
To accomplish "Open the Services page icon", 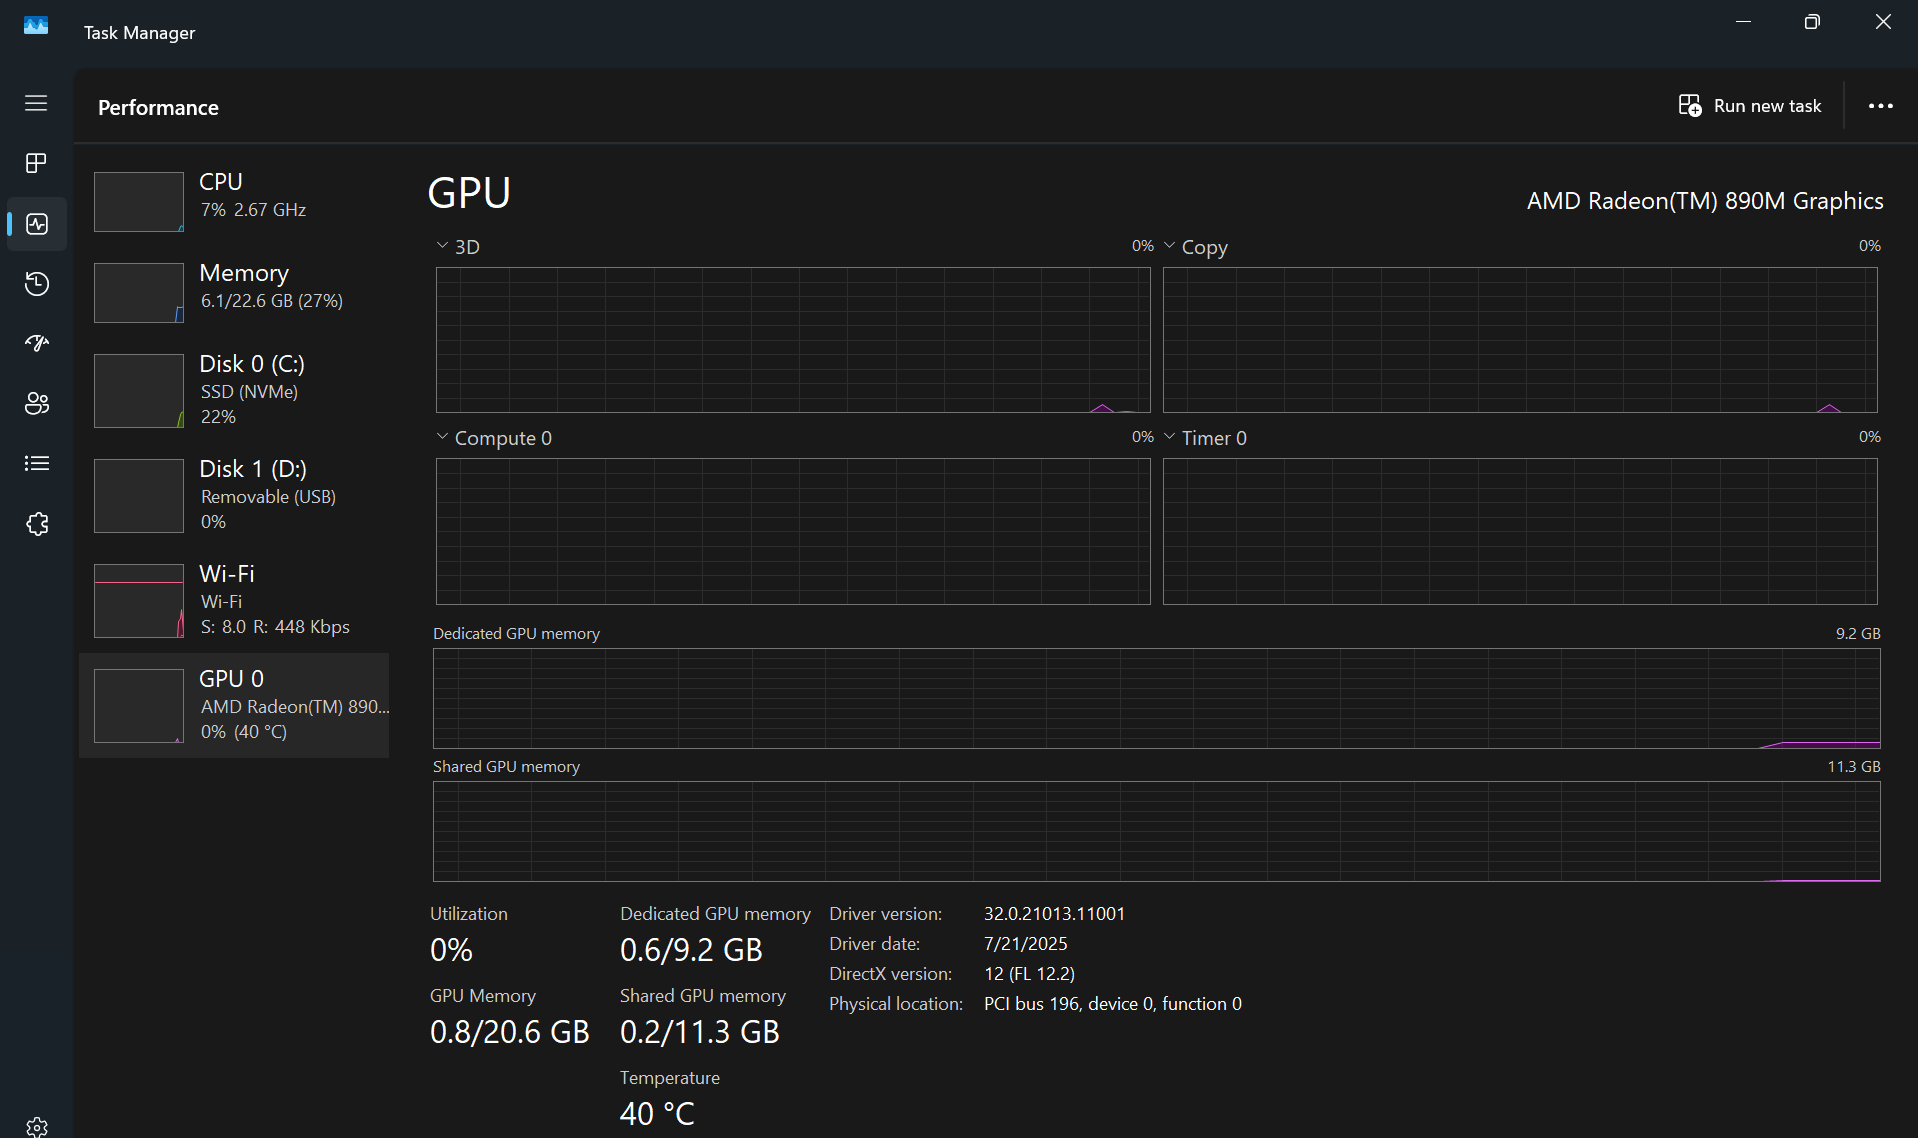I will pos(37,524).
